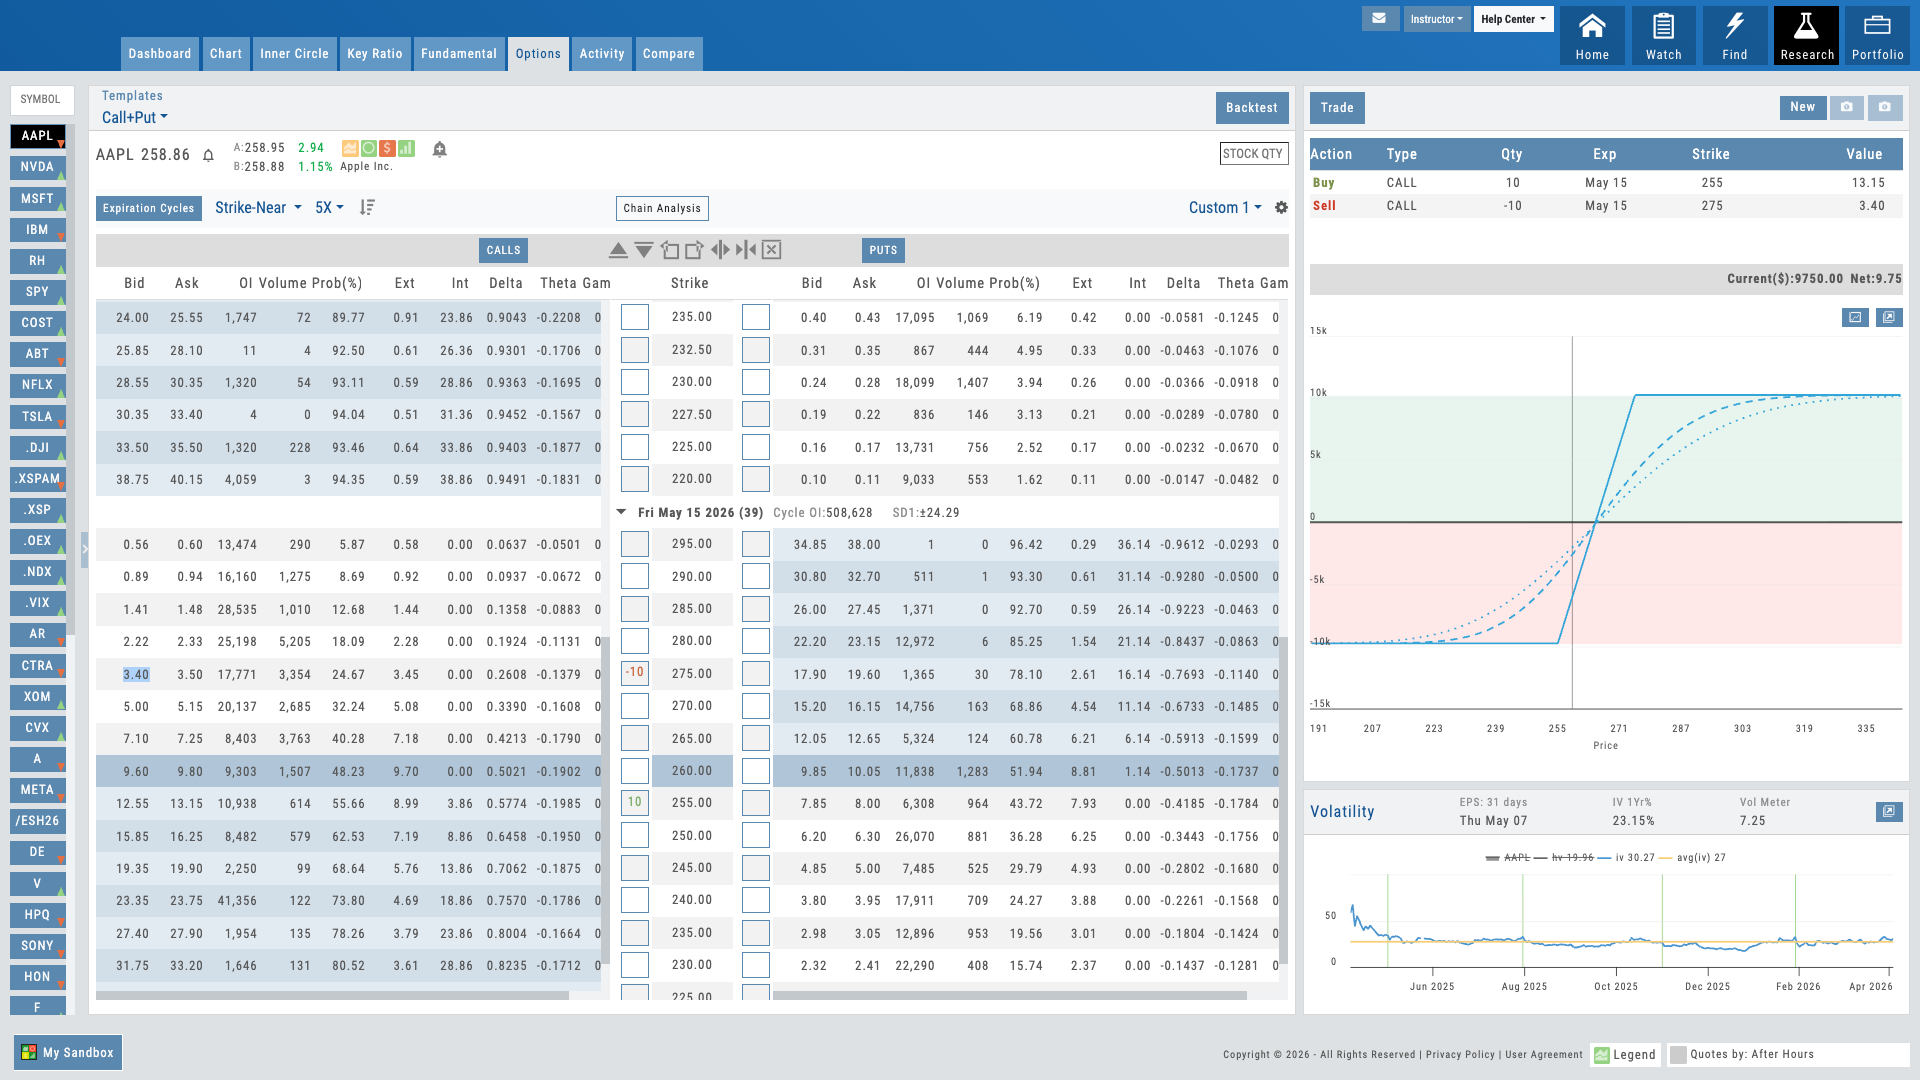Toggle the call checkbox for strike 290.00
Viewport: 1920px width, 1080px height.
tap(634, 576)
